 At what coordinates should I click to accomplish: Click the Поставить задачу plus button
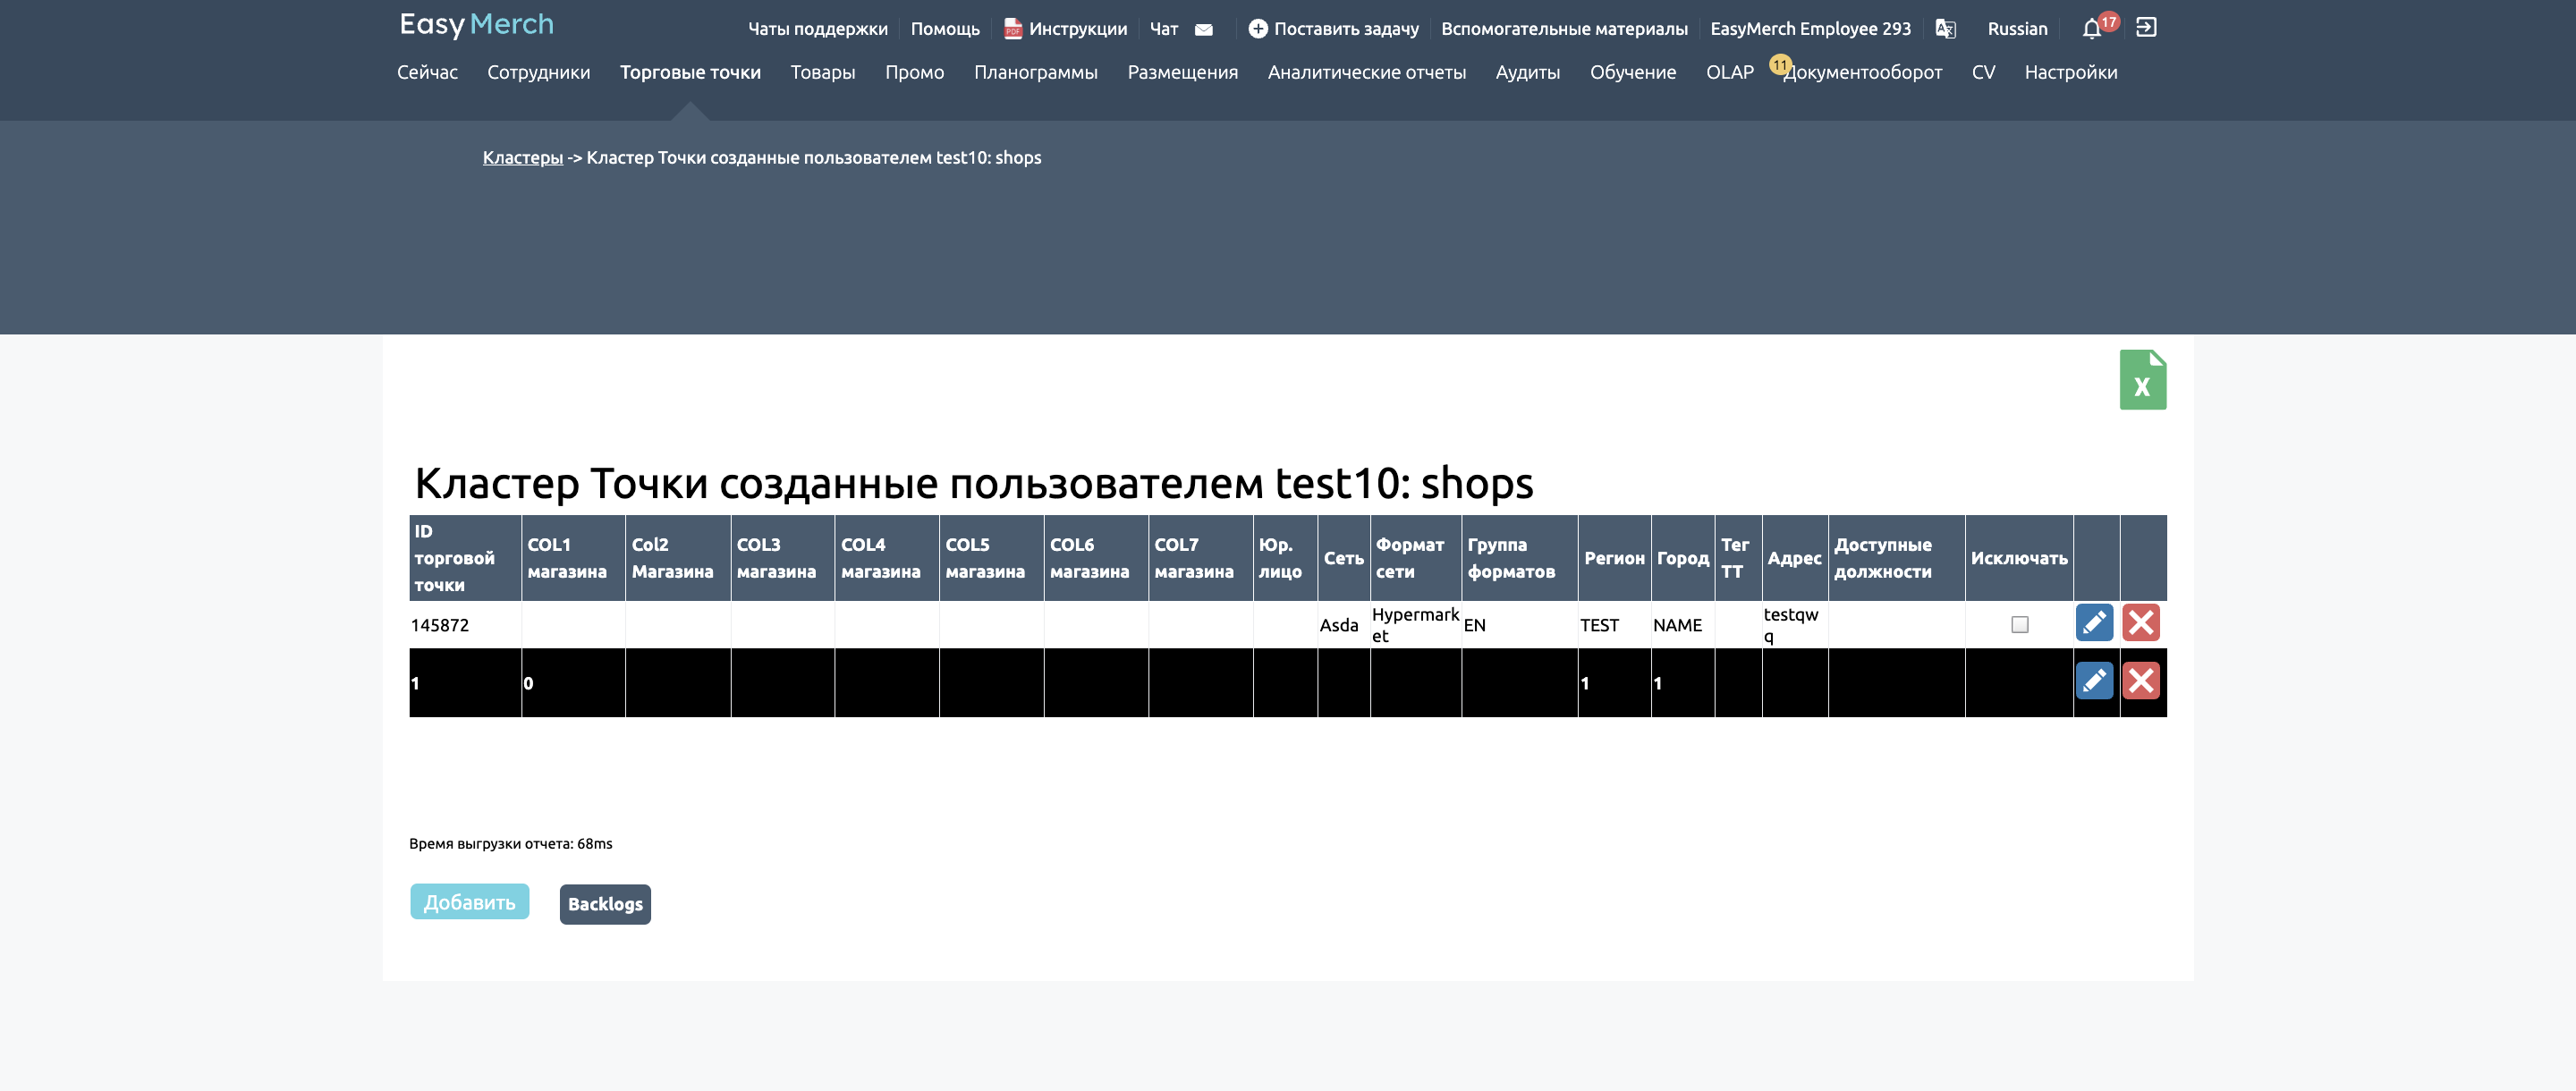tap(1258, 29)
